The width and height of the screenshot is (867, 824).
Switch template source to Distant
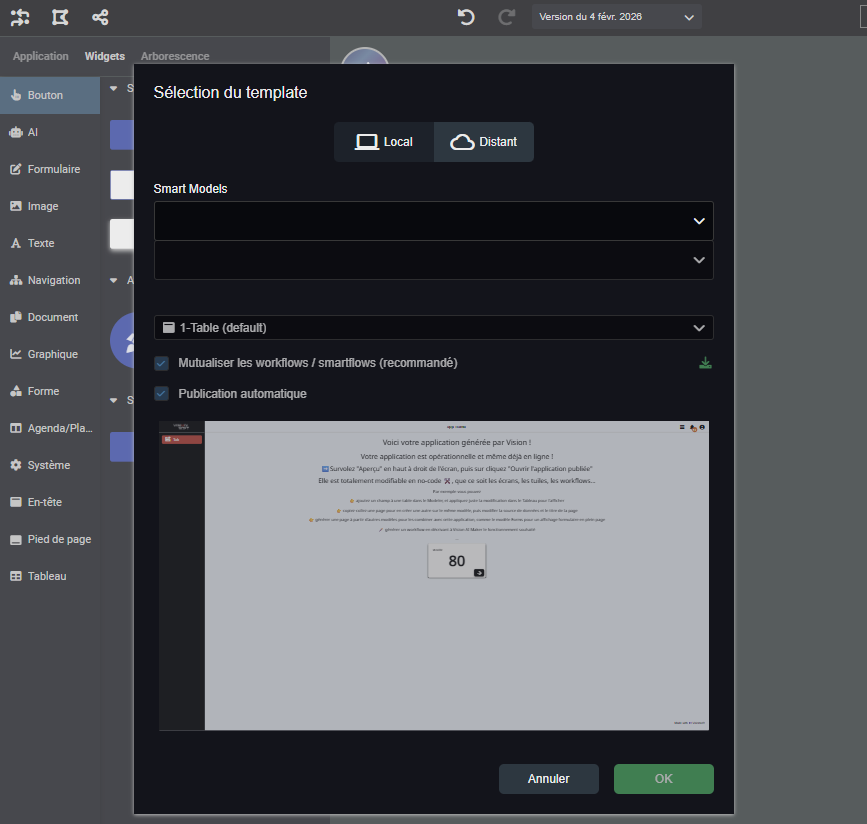click(484, 142)
